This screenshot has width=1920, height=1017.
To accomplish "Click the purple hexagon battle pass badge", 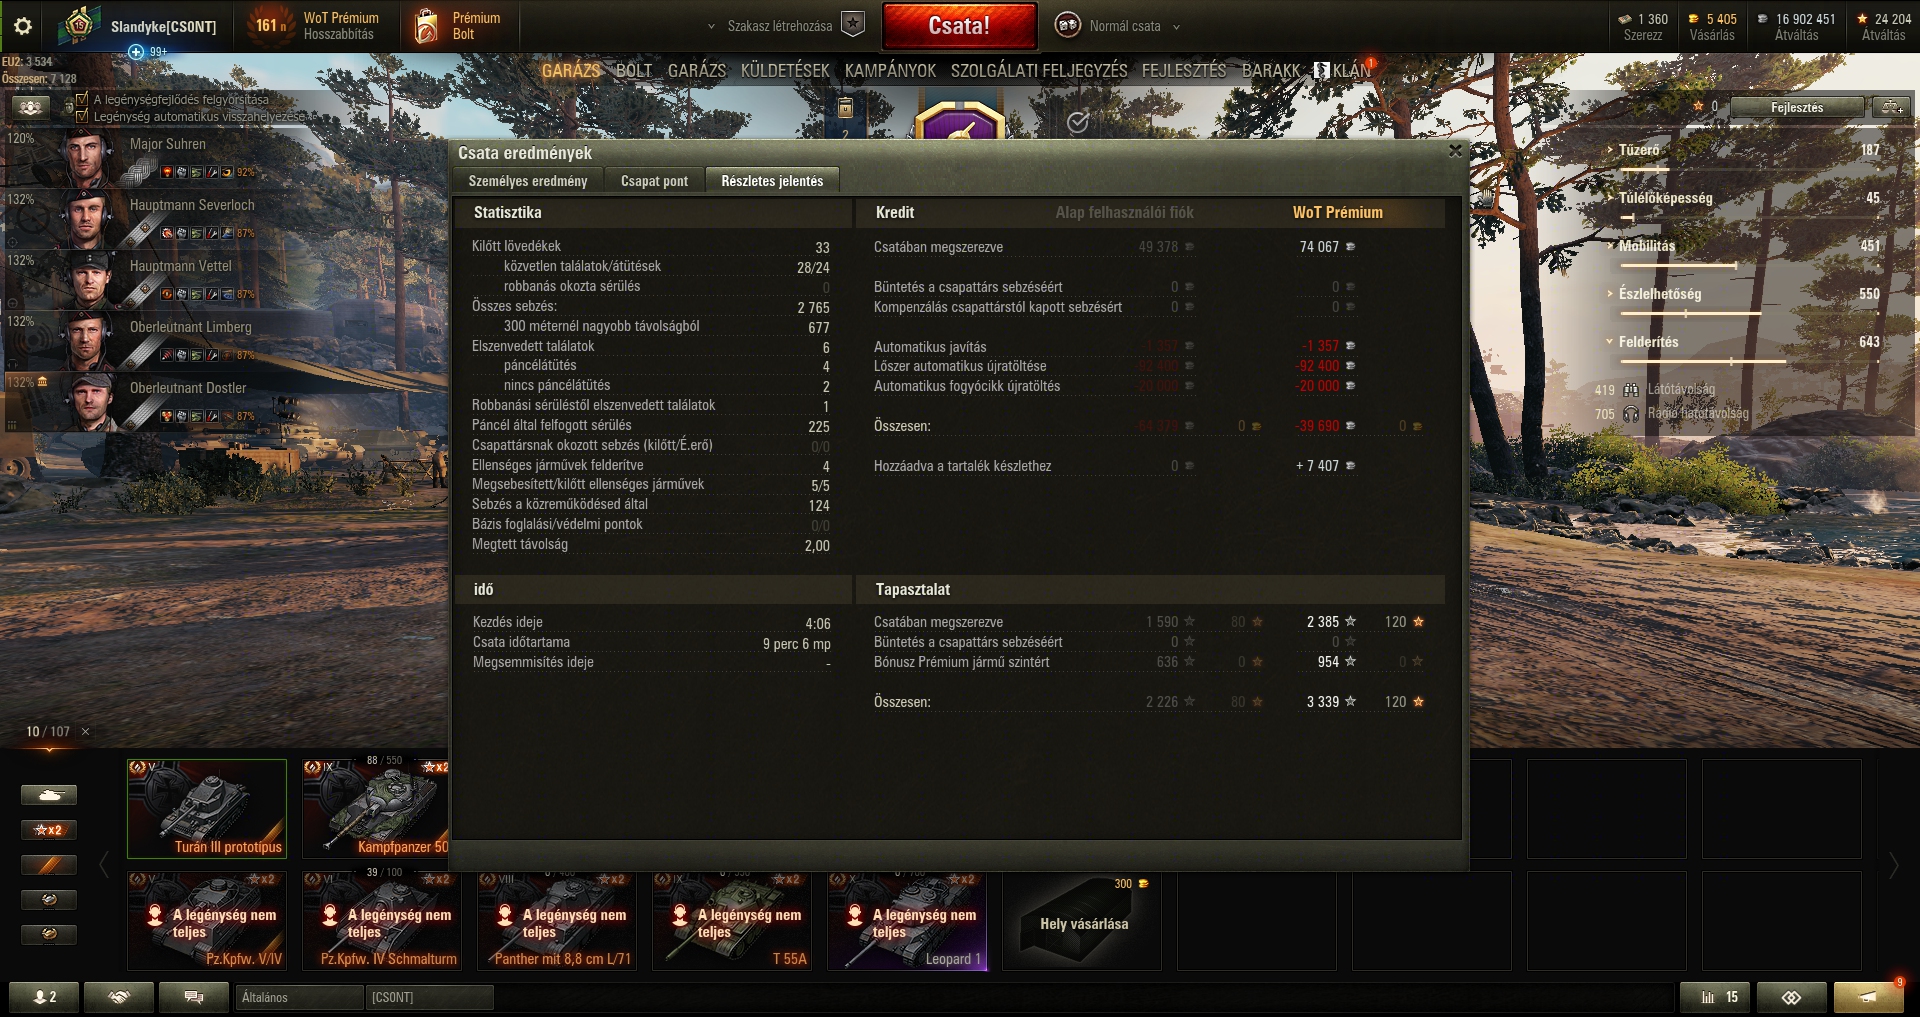I will (x=960, y=120).
